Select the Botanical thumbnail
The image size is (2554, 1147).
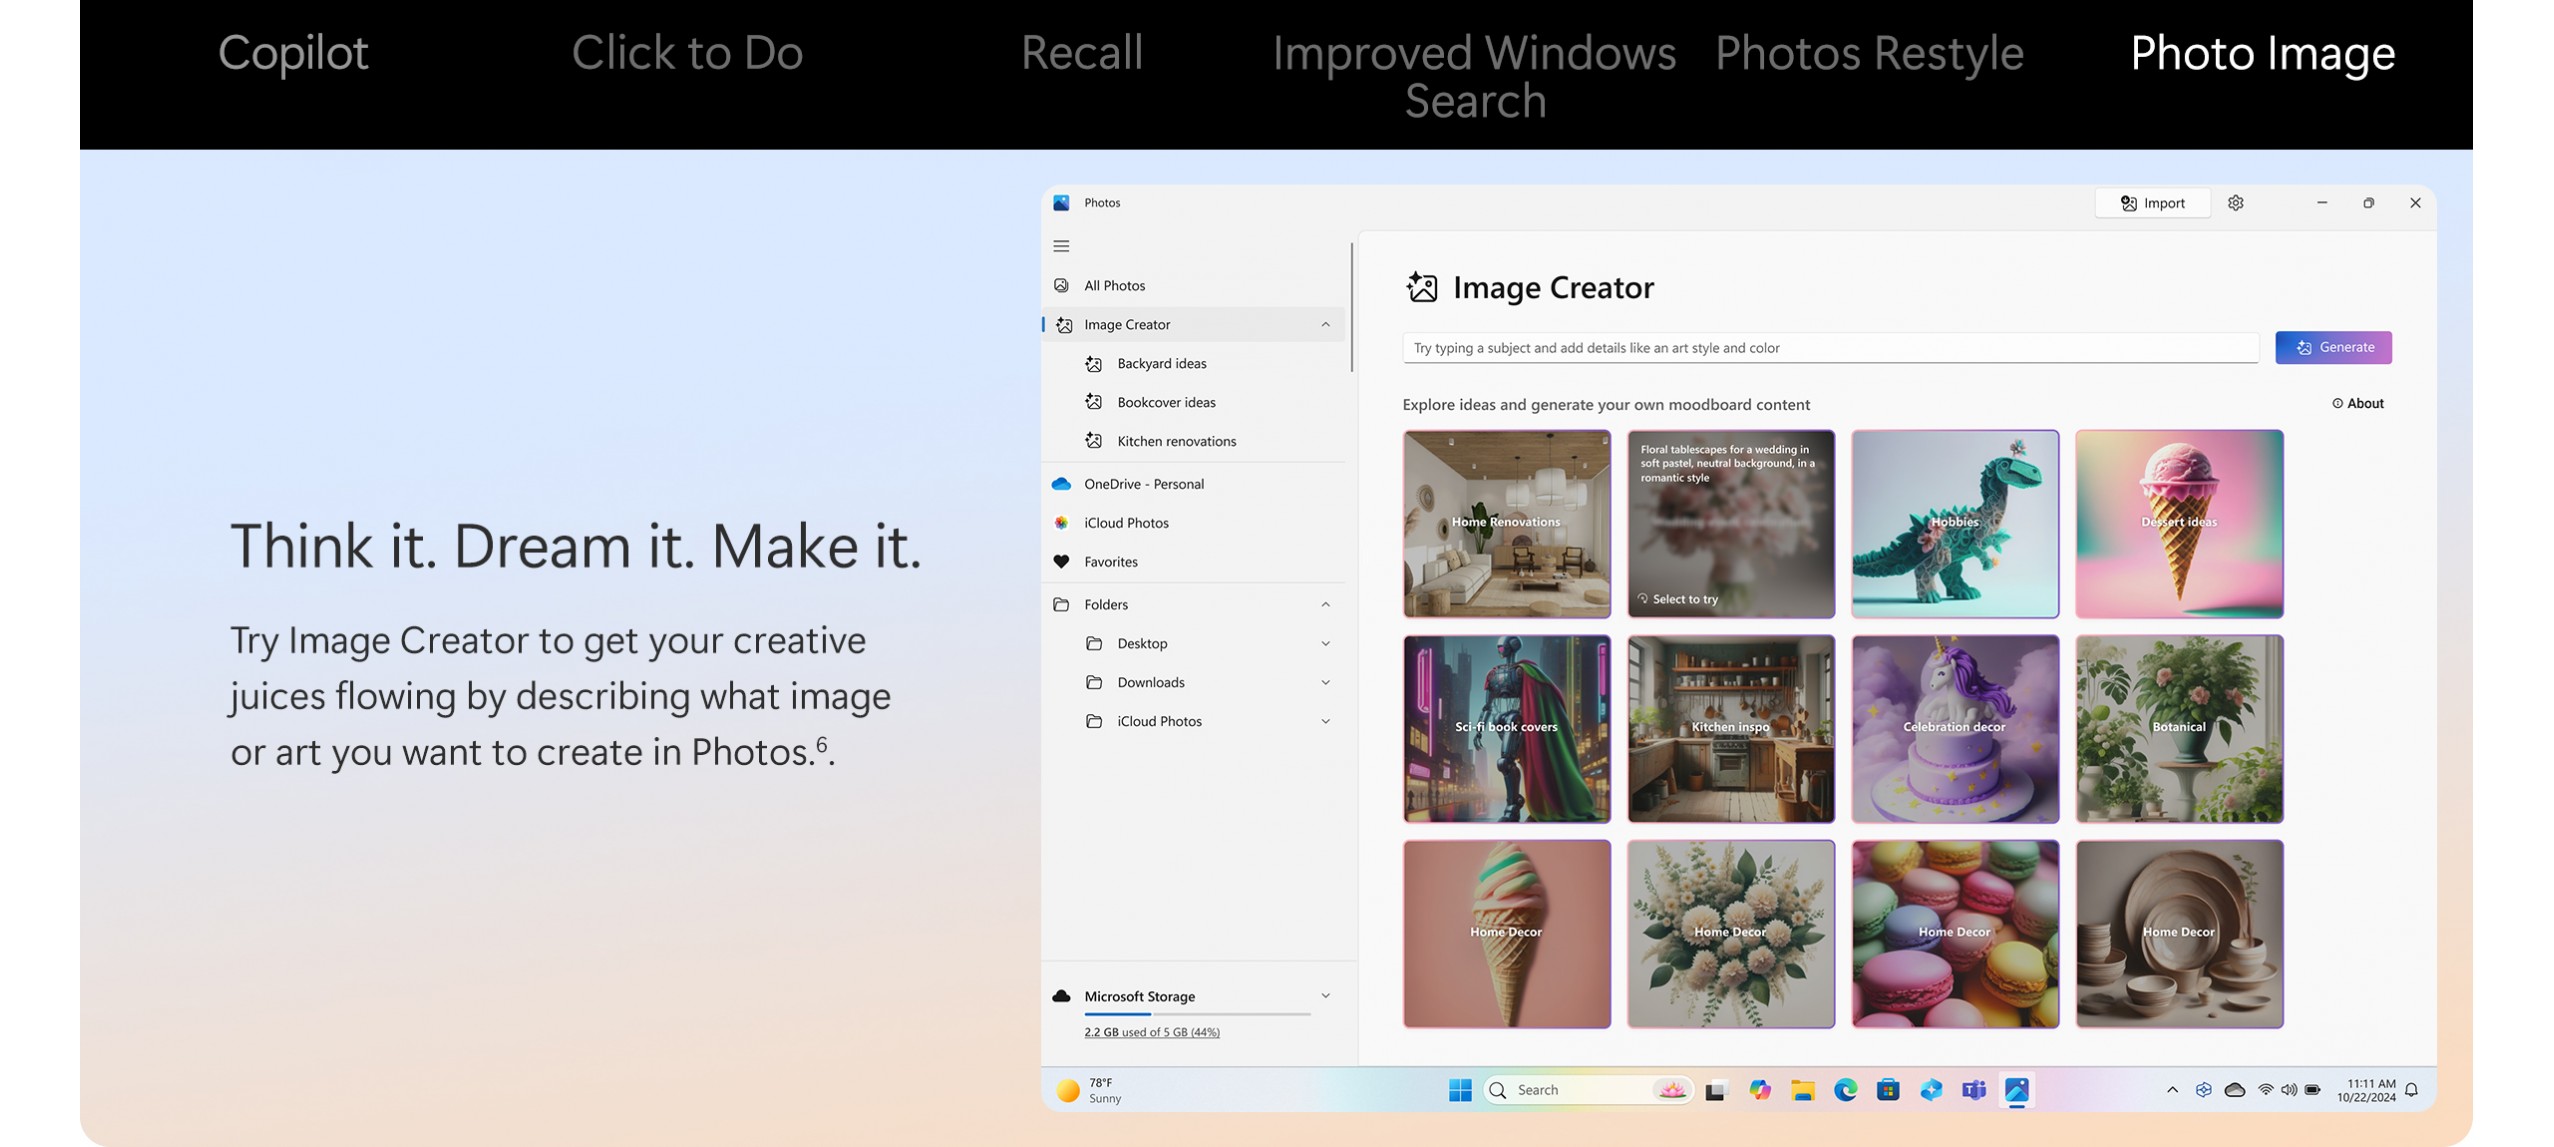tap(2179, 729)
